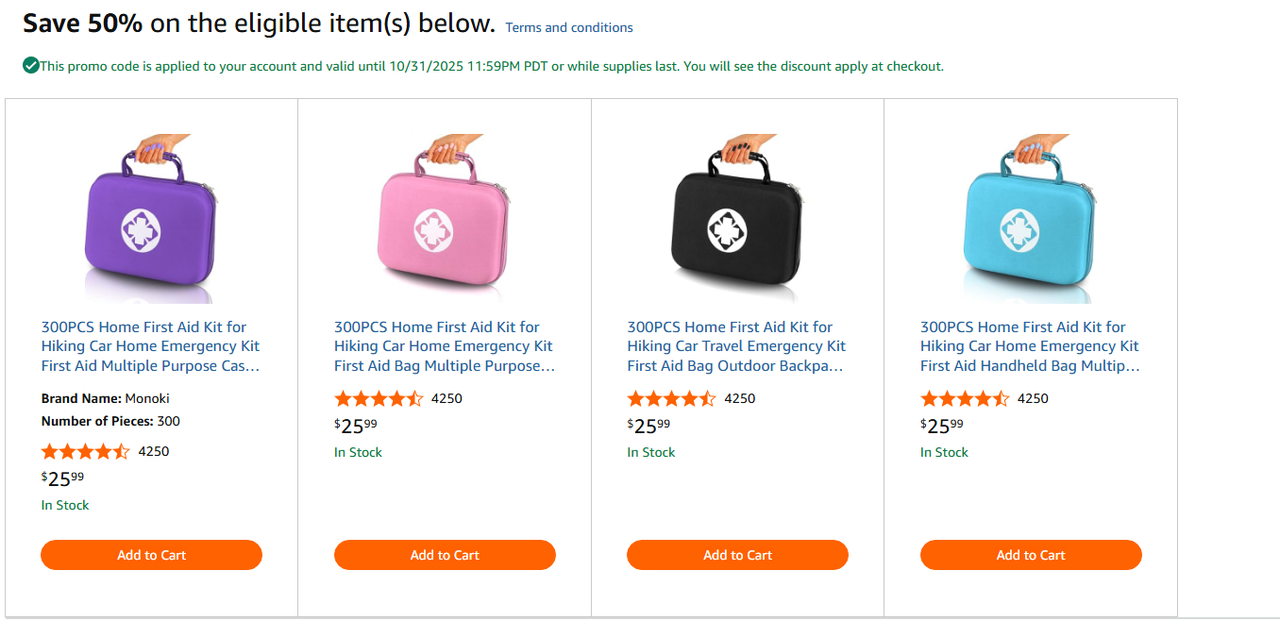Click the blue first aid kit image
Image resolution: width=1280 pixels, height=636 pixels.
coord(1030,218)
